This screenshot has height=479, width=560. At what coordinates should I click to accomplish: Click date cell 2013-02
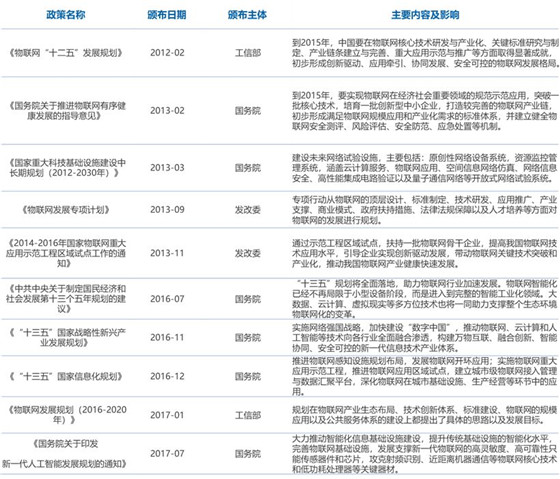167,111
